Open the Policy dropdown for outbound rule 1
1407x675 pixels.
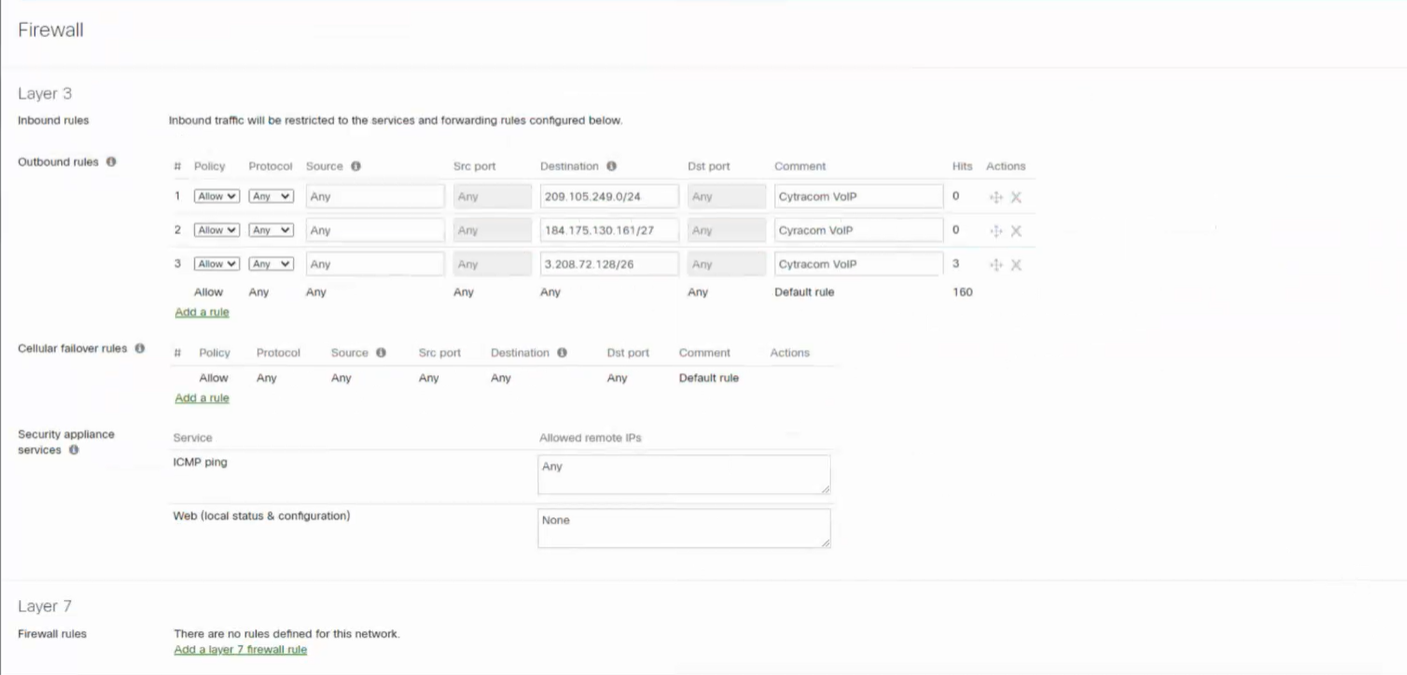pyautogui.click(x=216, y=196)
